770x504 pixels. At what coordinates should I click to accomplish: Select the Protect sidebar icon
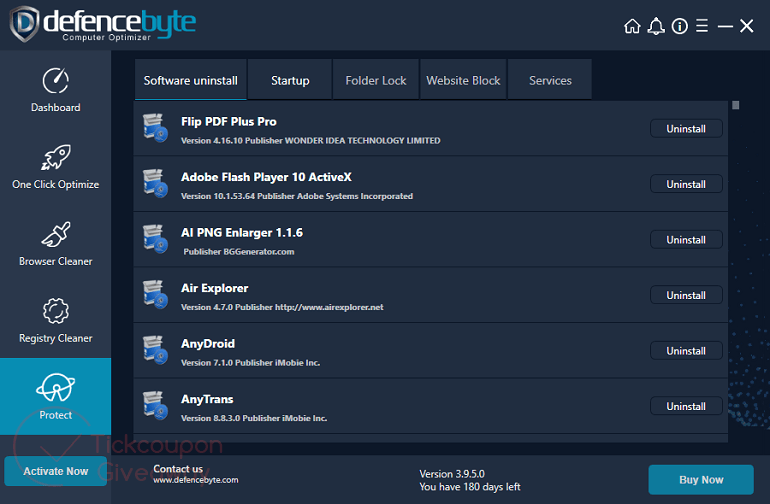click(x=55, y=388)
